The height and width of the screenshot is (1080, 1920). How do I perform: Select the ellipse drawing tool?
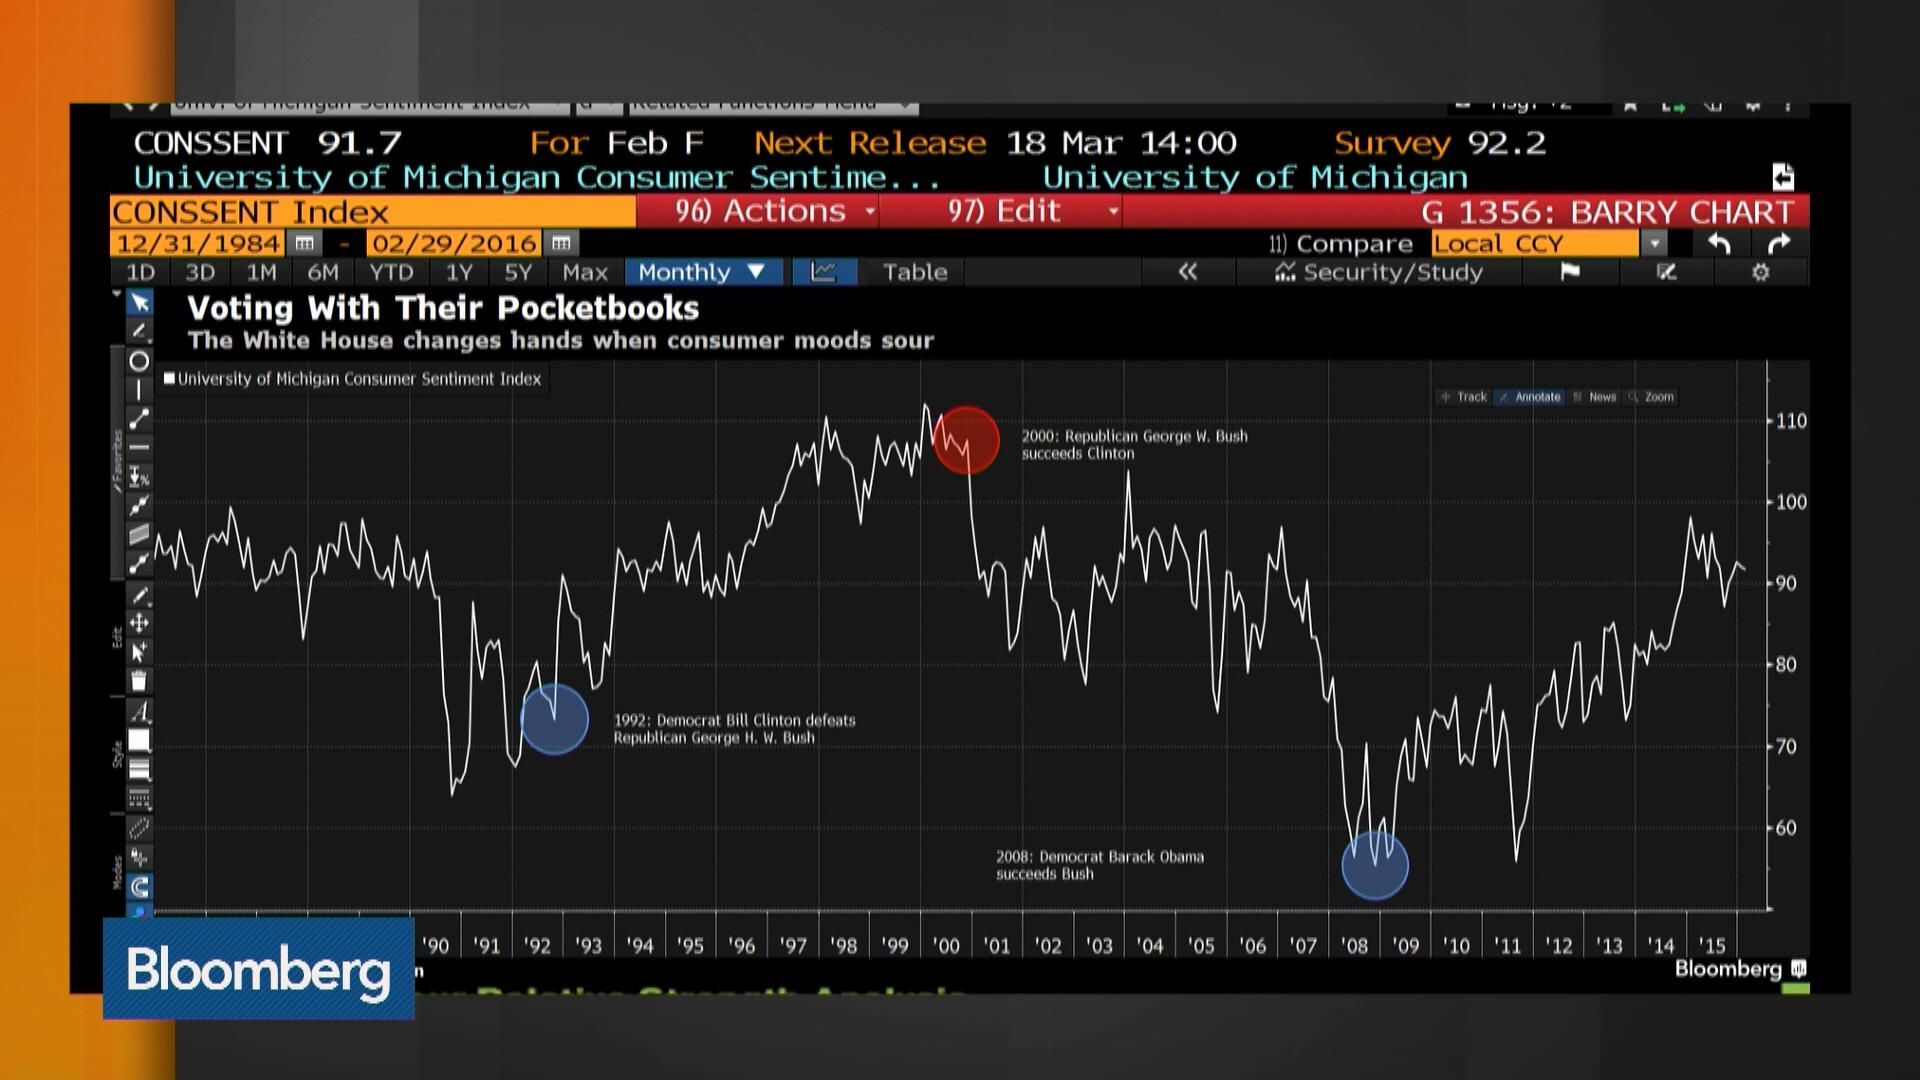click(140, 361)
